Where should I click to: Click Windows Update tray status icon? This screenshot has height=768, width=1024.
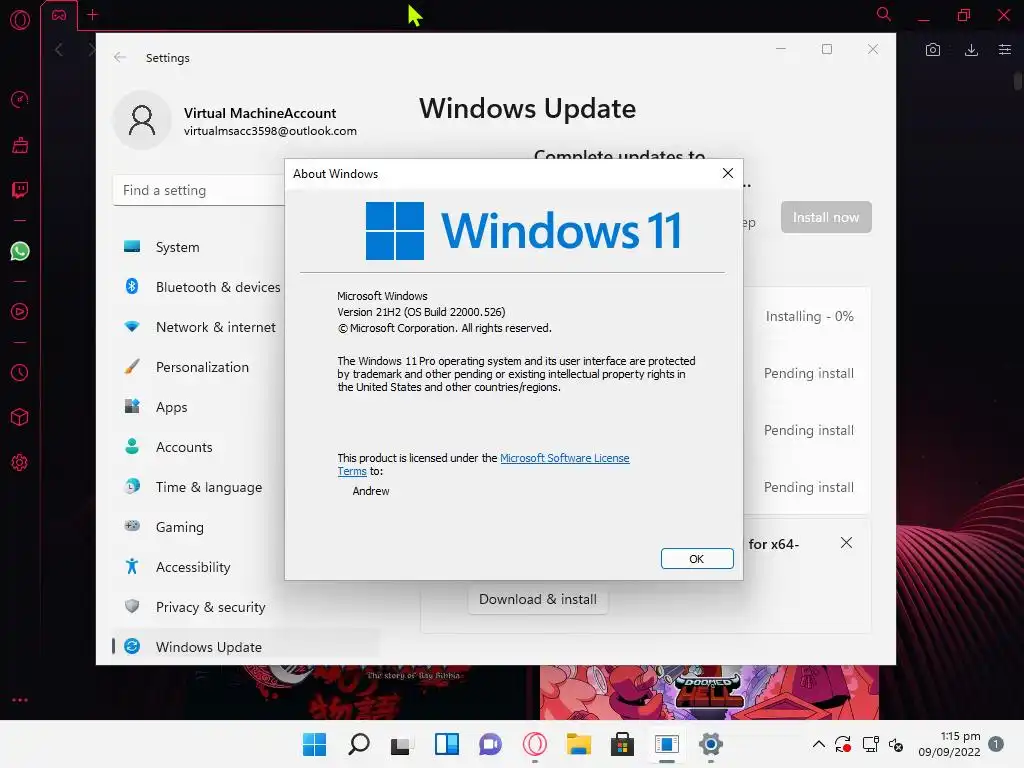pos(842,744)
